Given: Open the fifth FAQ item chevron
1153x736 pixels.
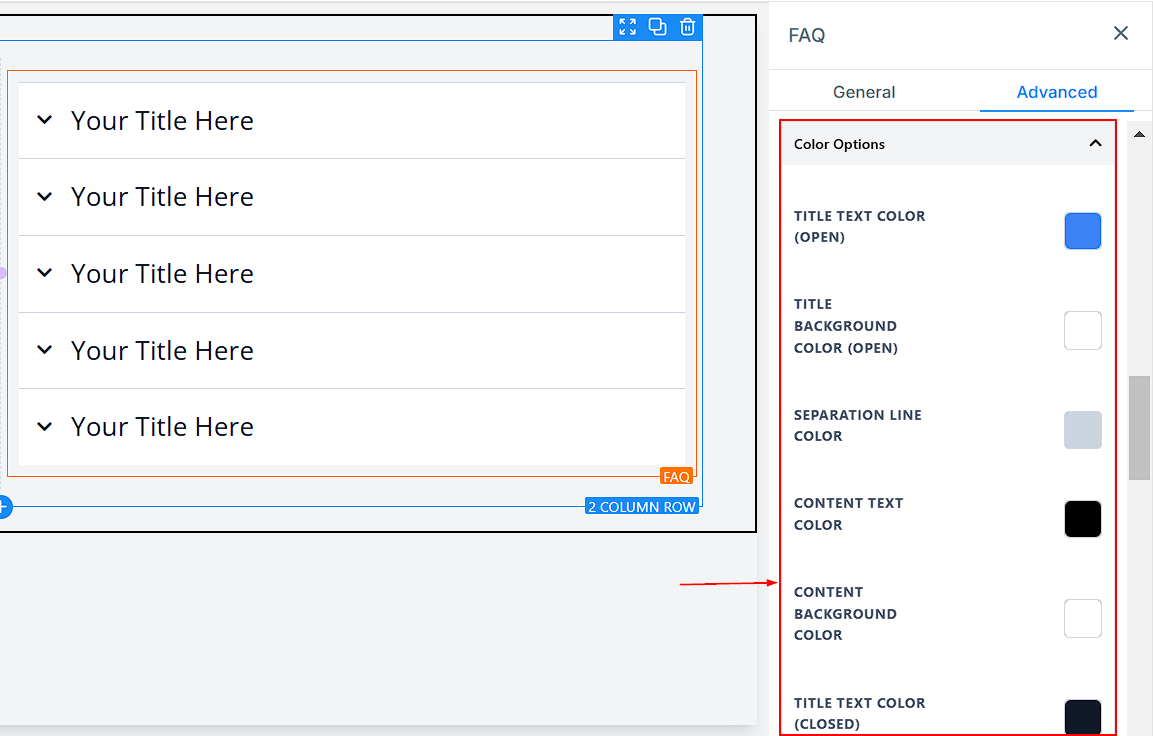Looking at the screenshot, I should pyautogui.click(x=44, y=427).
